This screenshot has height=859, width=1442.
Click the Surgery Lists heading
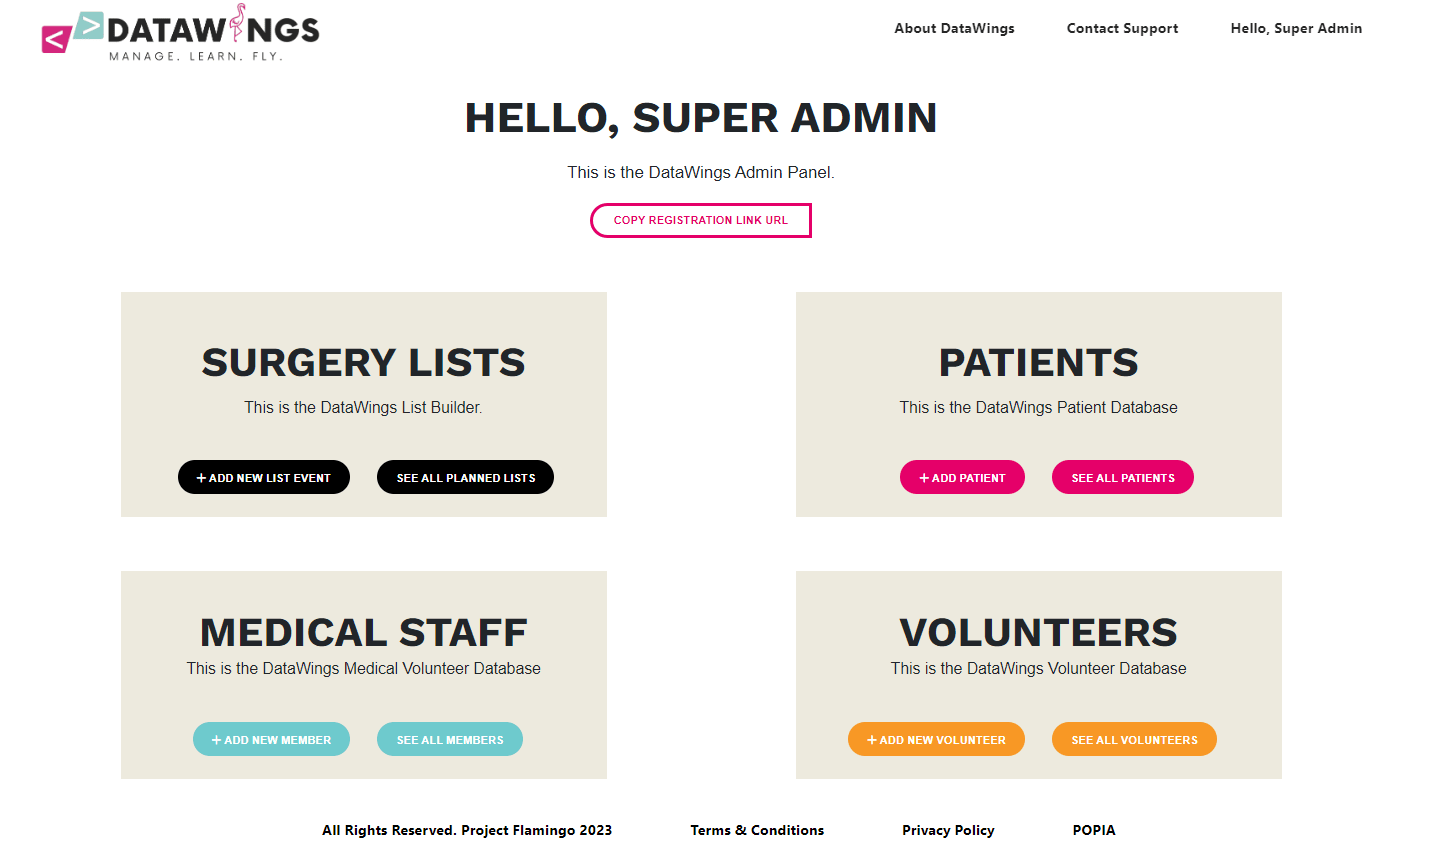click(x=363, y=362)
